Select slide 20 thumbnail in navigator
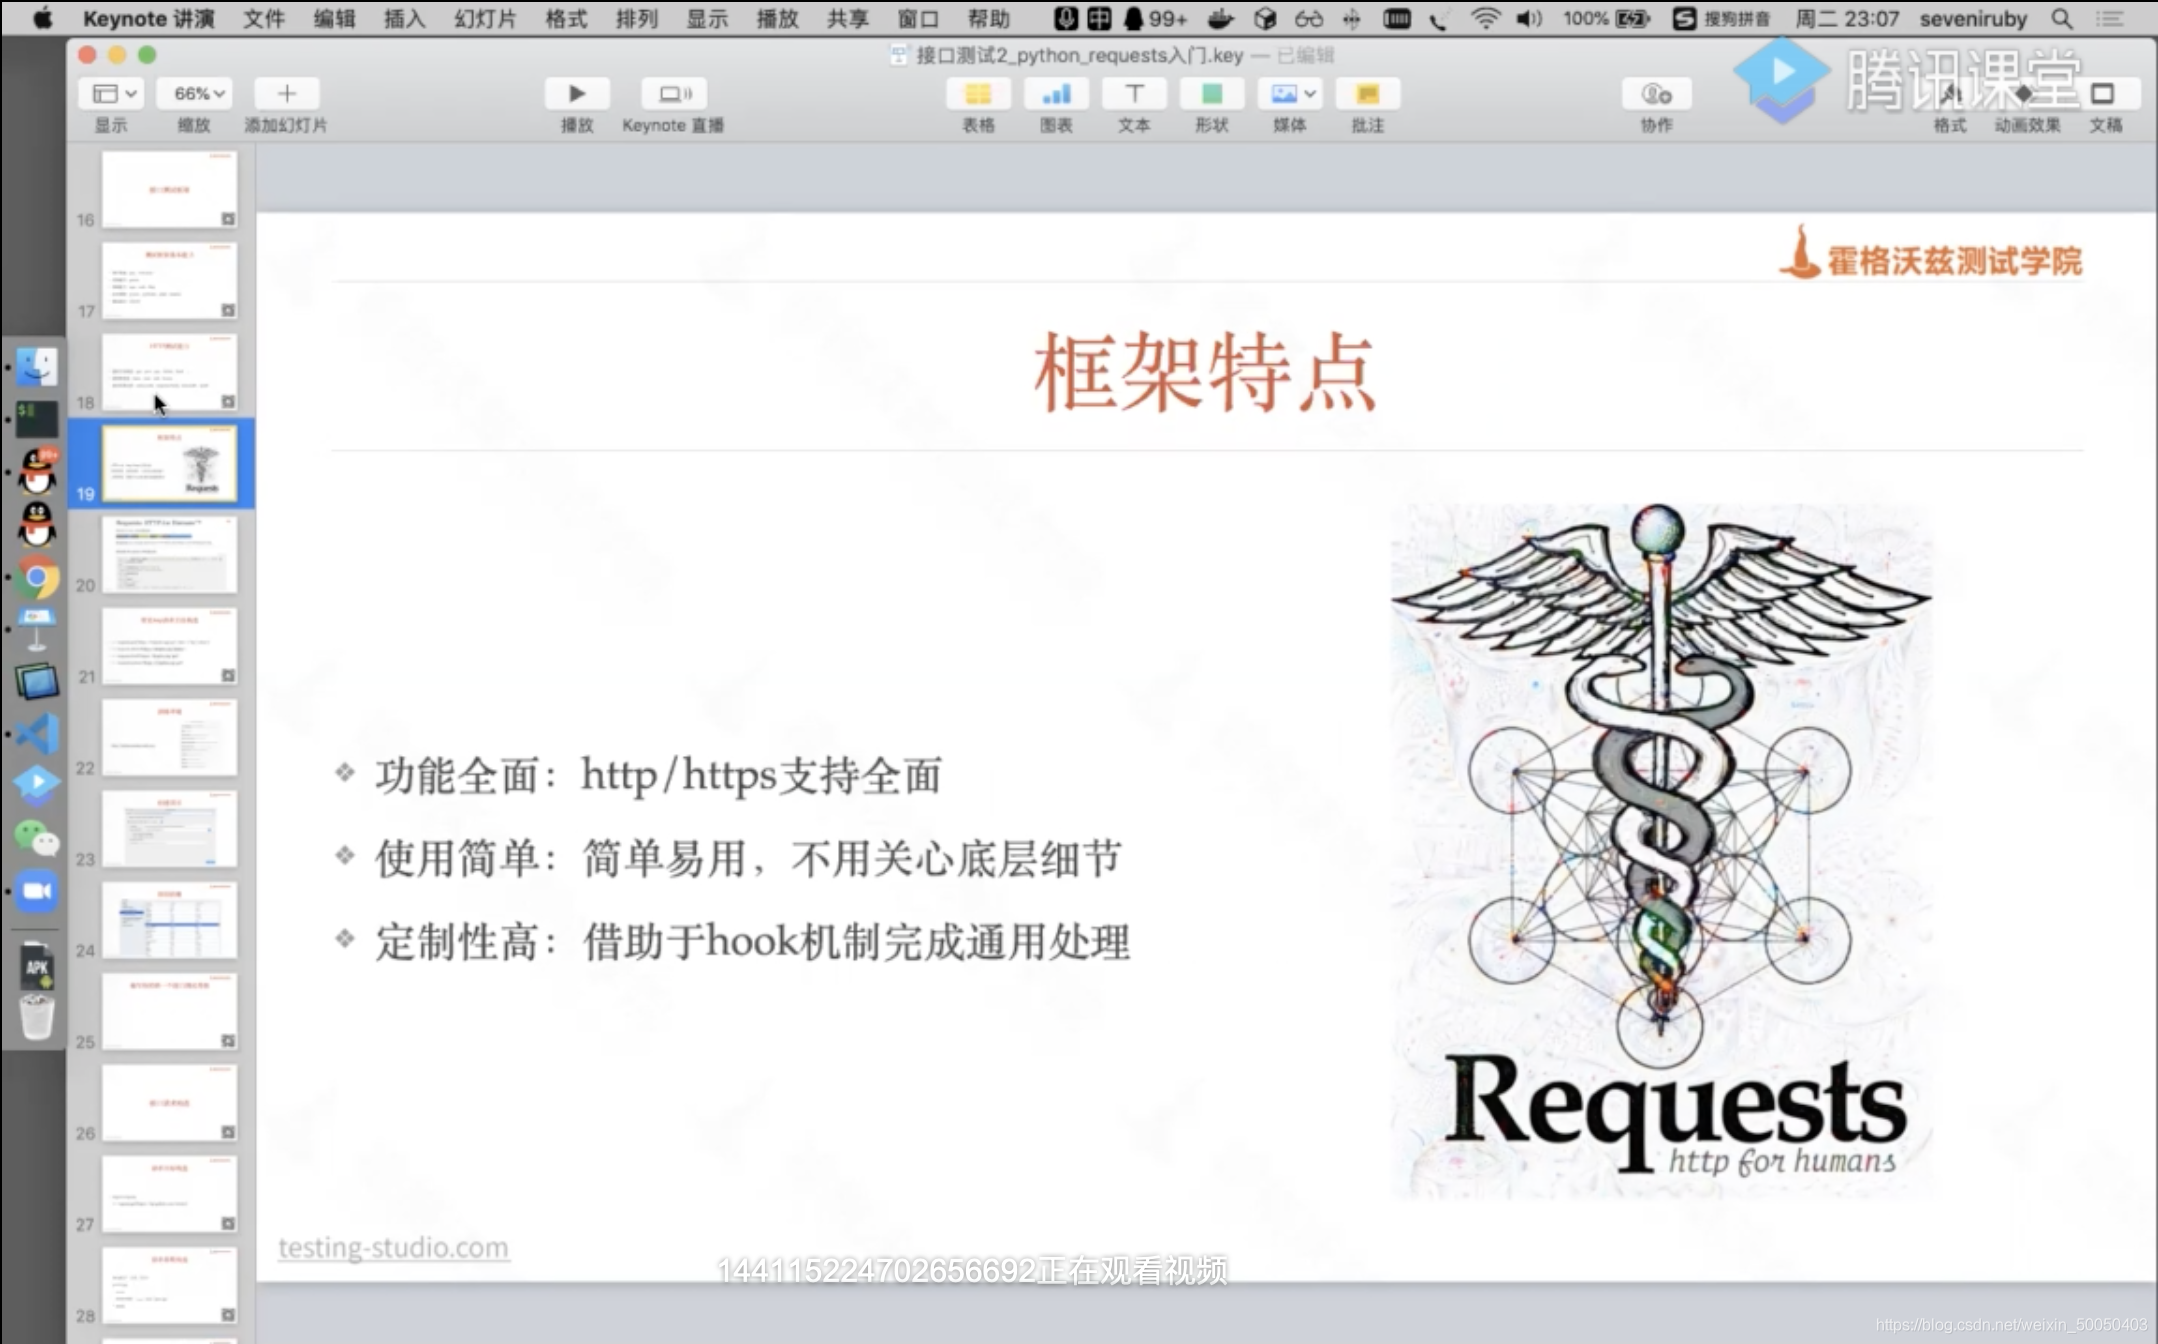Image resolution: width=2158 pixels, height=1344 pixels. [169, 555]
